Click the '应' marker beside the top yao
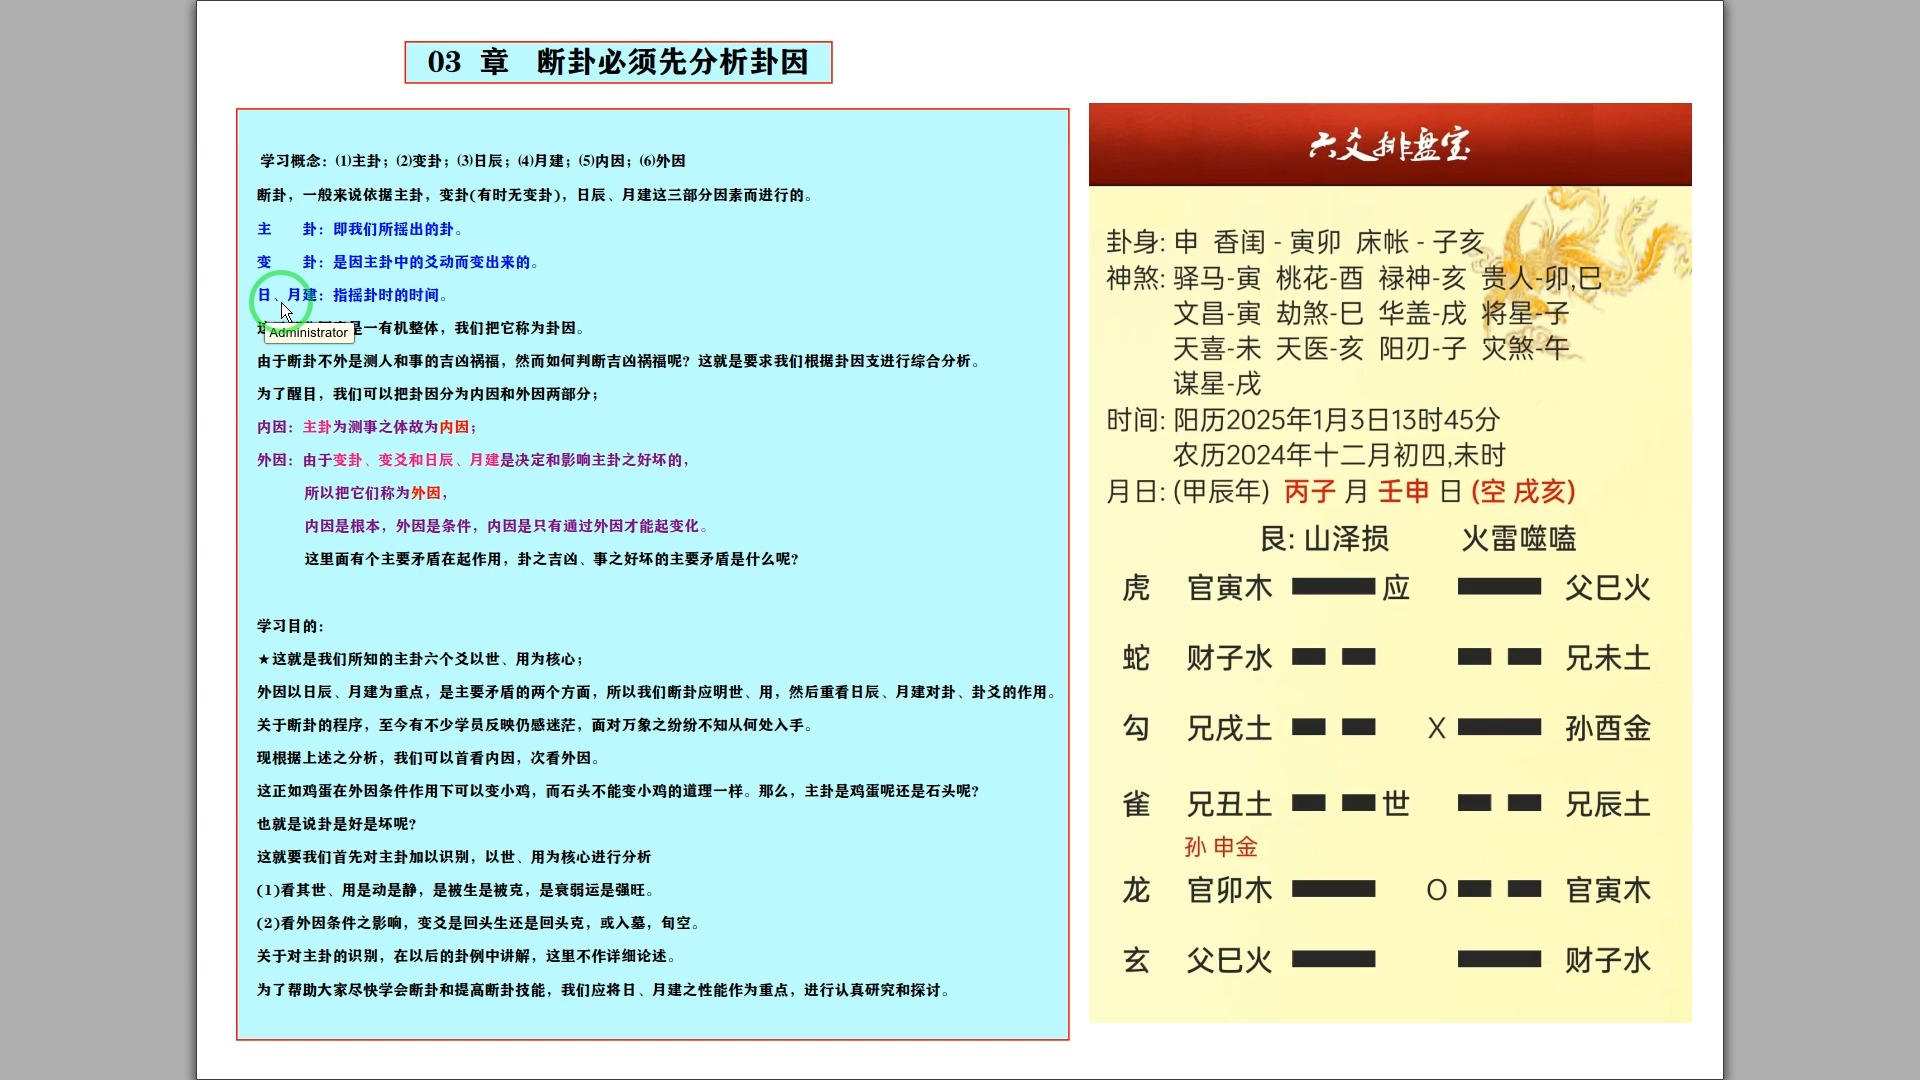Screen dimensions: 1920x1080 1397,588
